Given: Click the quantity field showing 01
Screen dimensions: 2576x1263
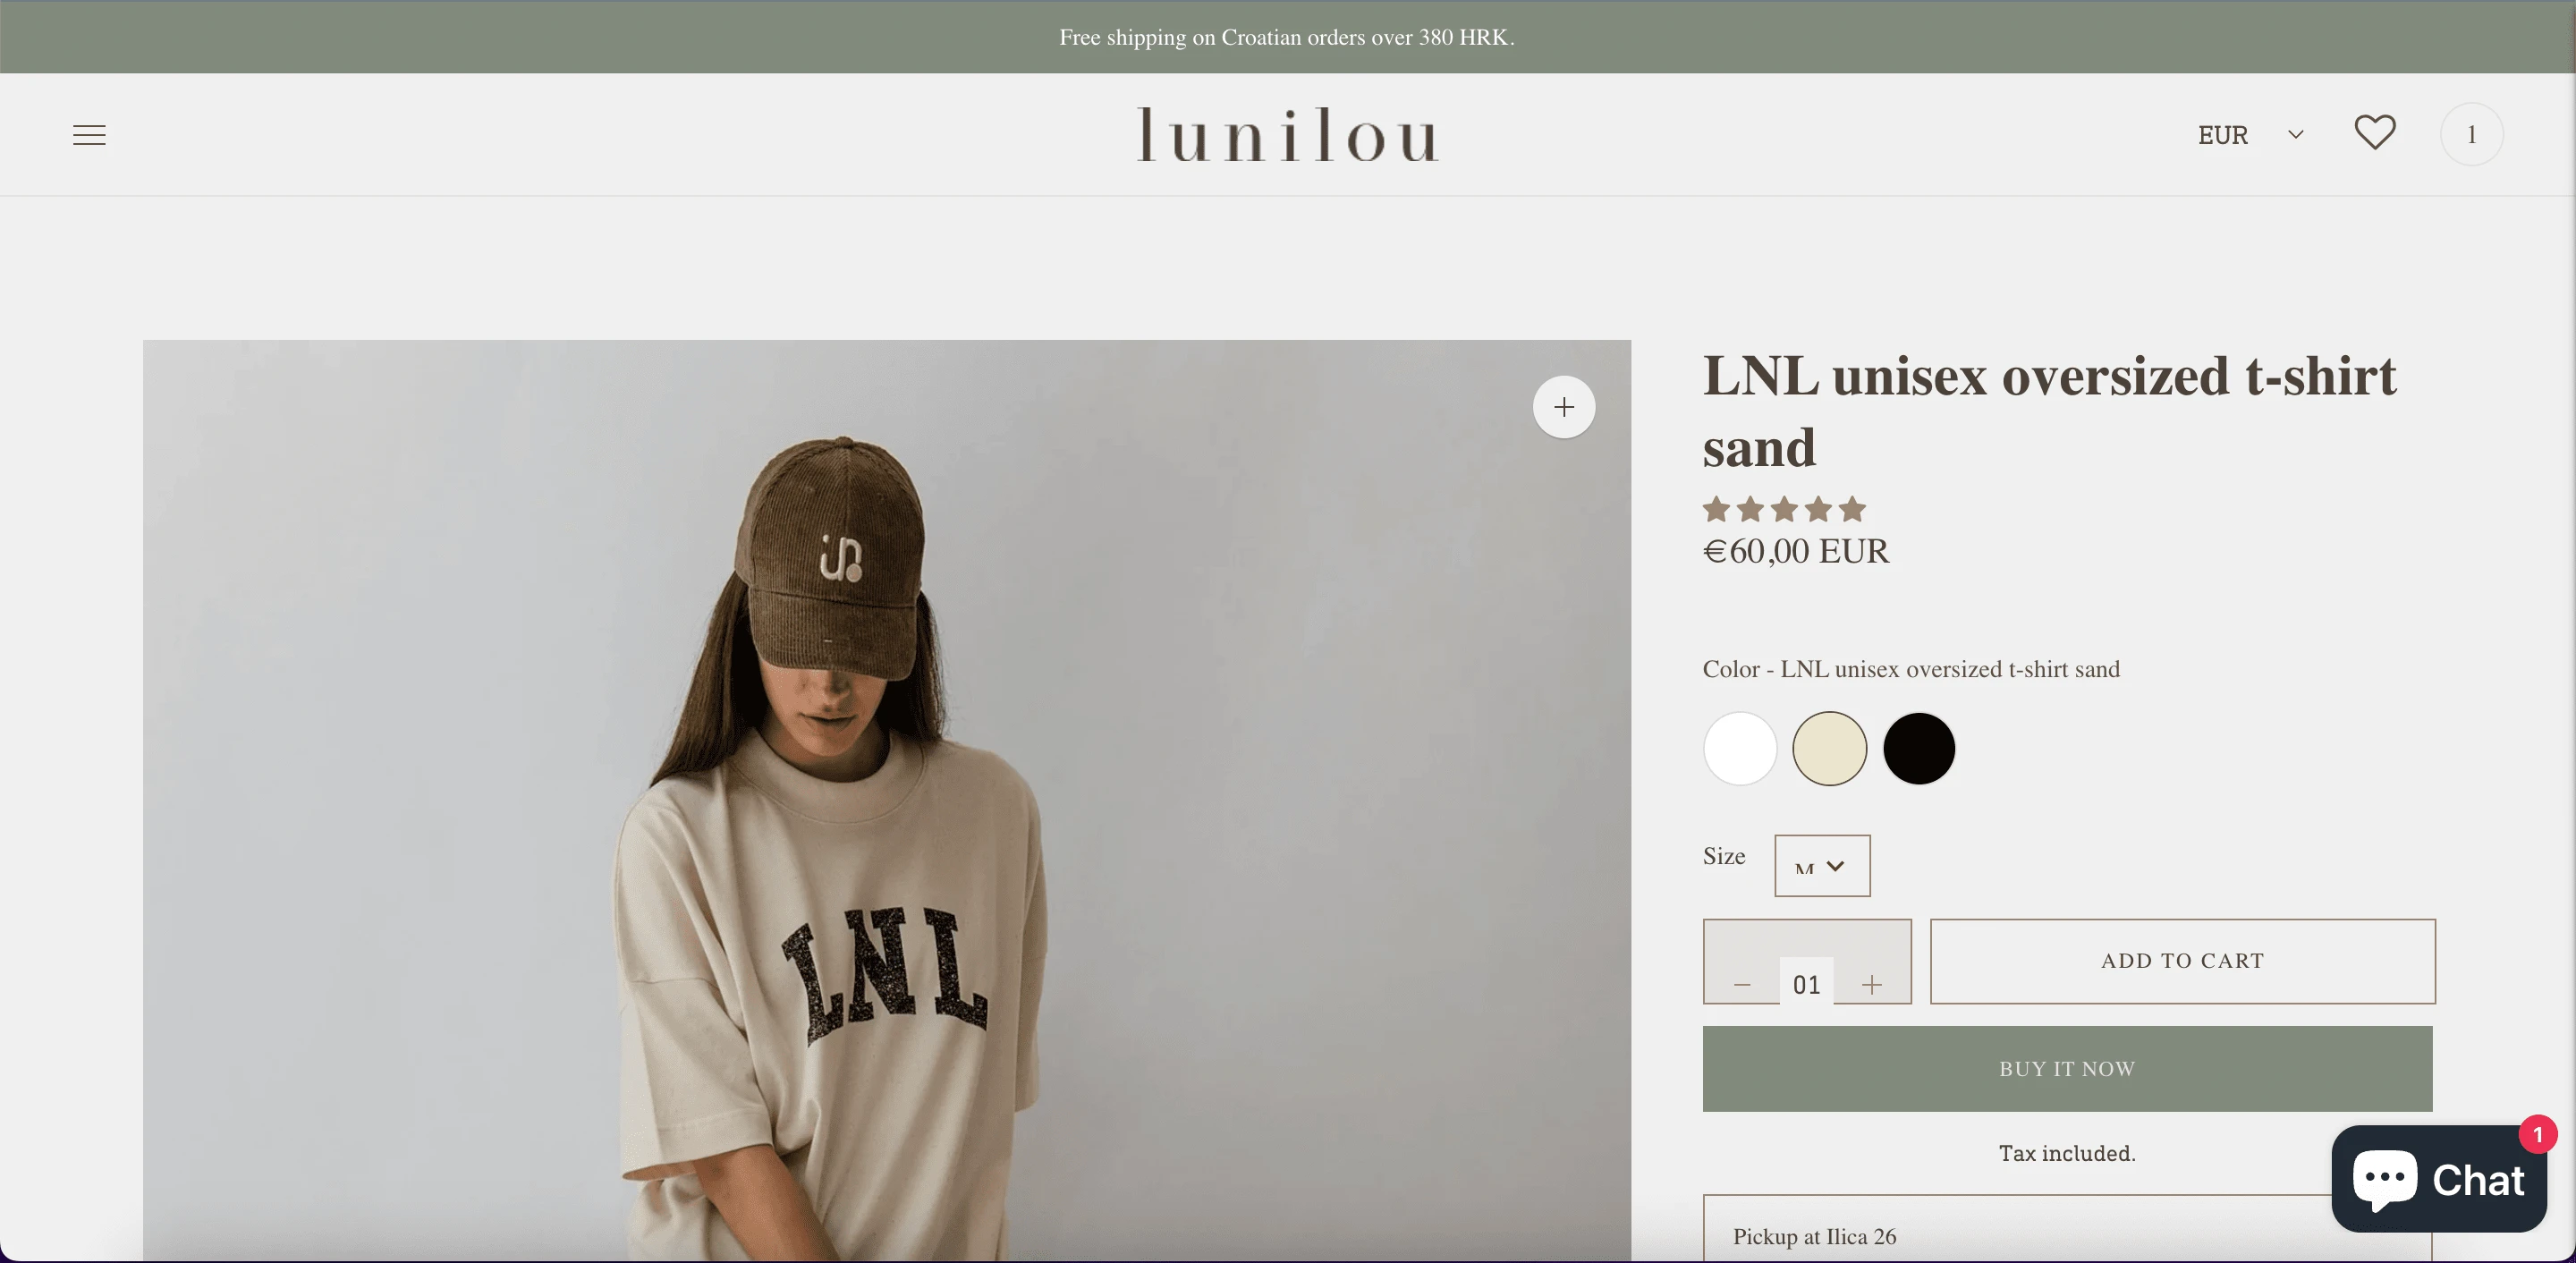Looking at the screenshot, I should click(x=1806, y=984).
